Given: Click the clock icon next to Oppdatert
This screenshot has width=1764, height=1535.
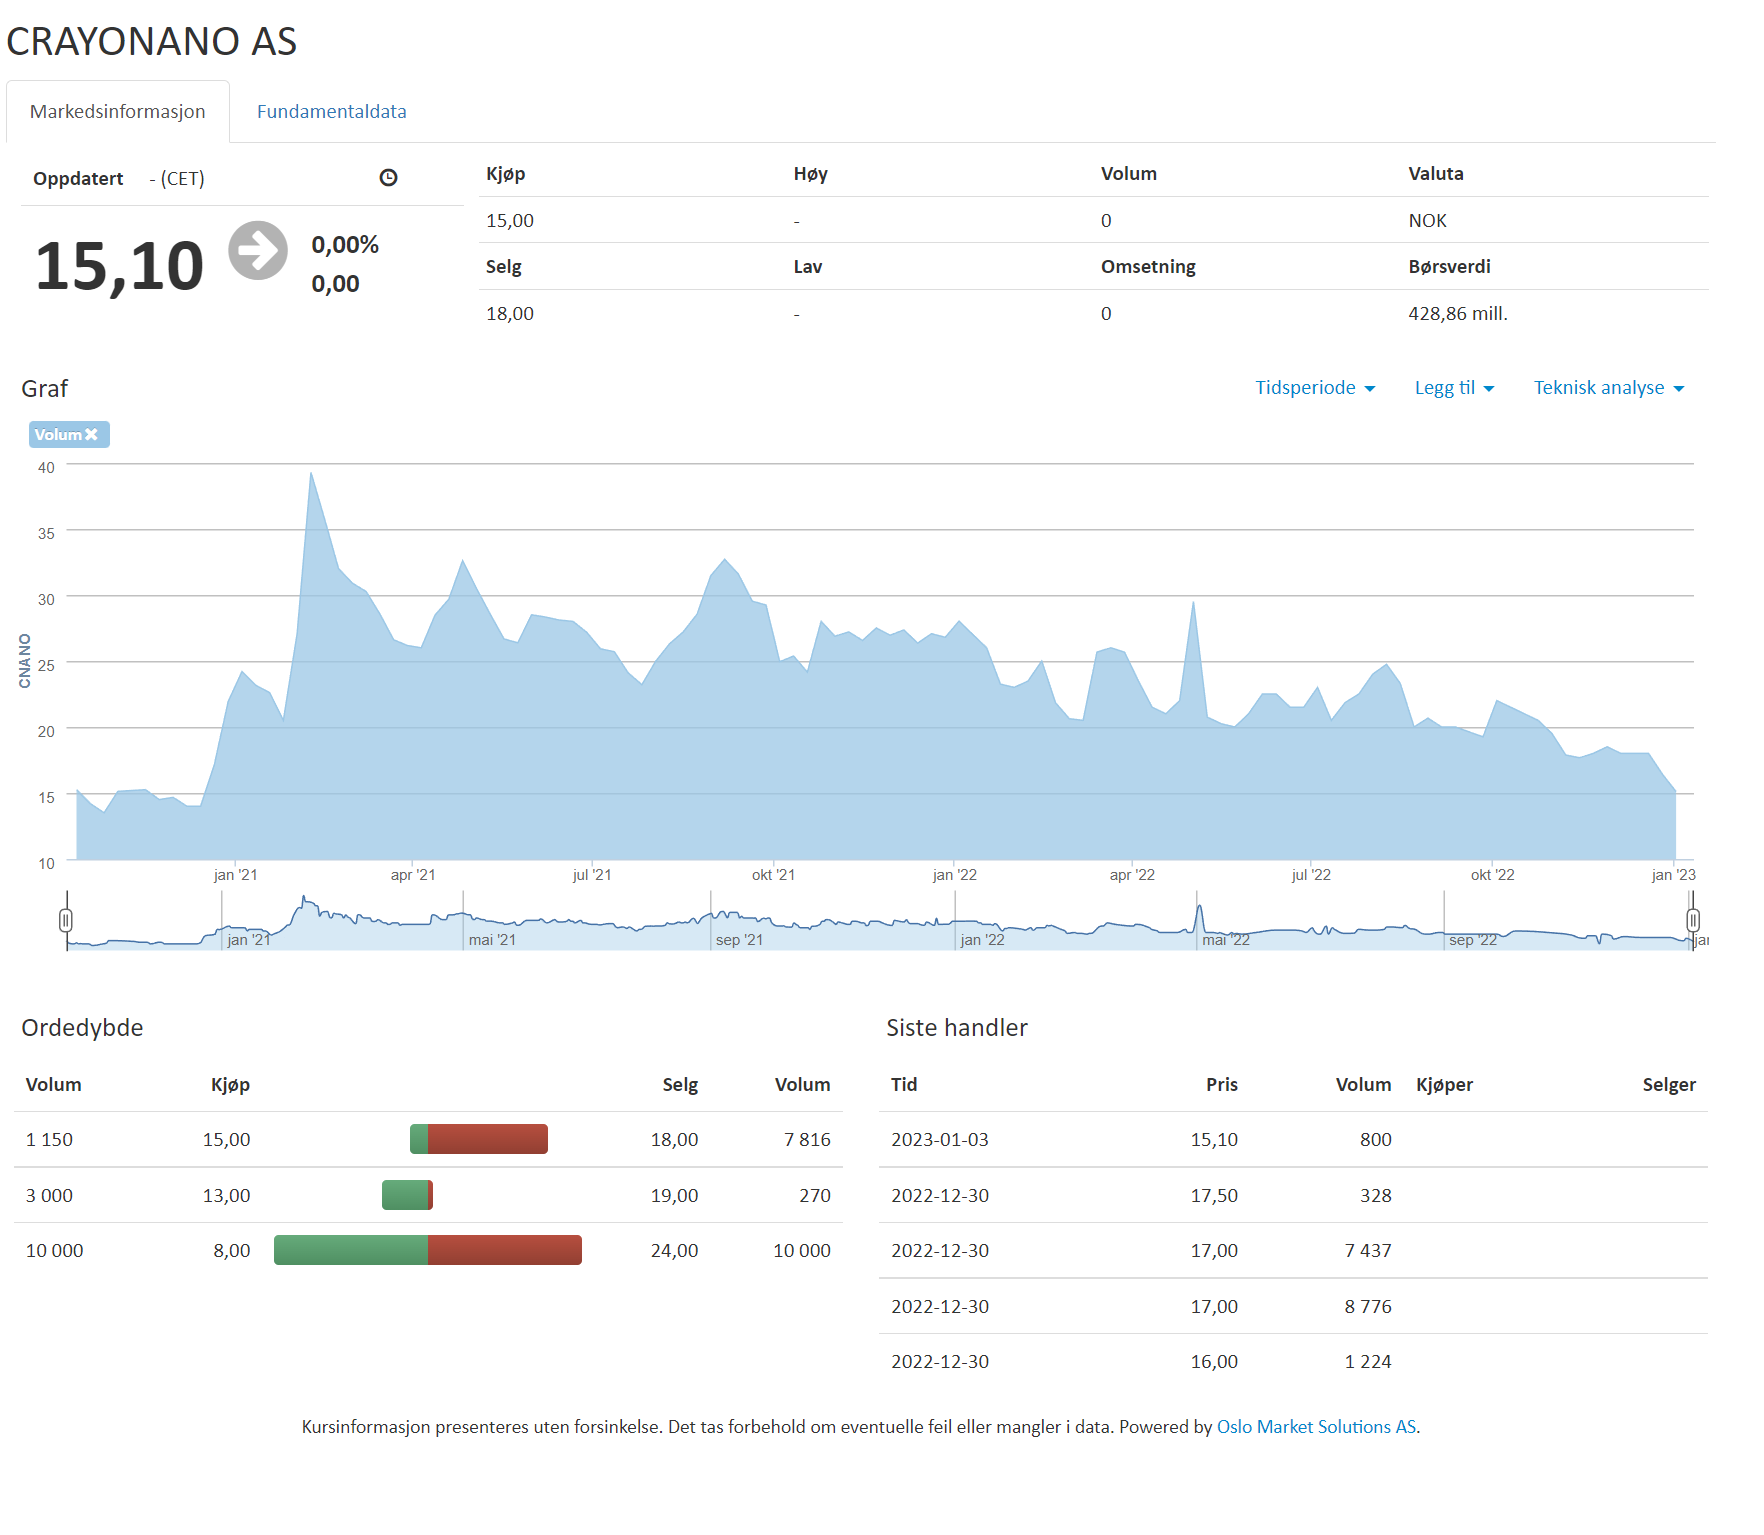Looking at the screenshot, I should click(x=389, y=178).
